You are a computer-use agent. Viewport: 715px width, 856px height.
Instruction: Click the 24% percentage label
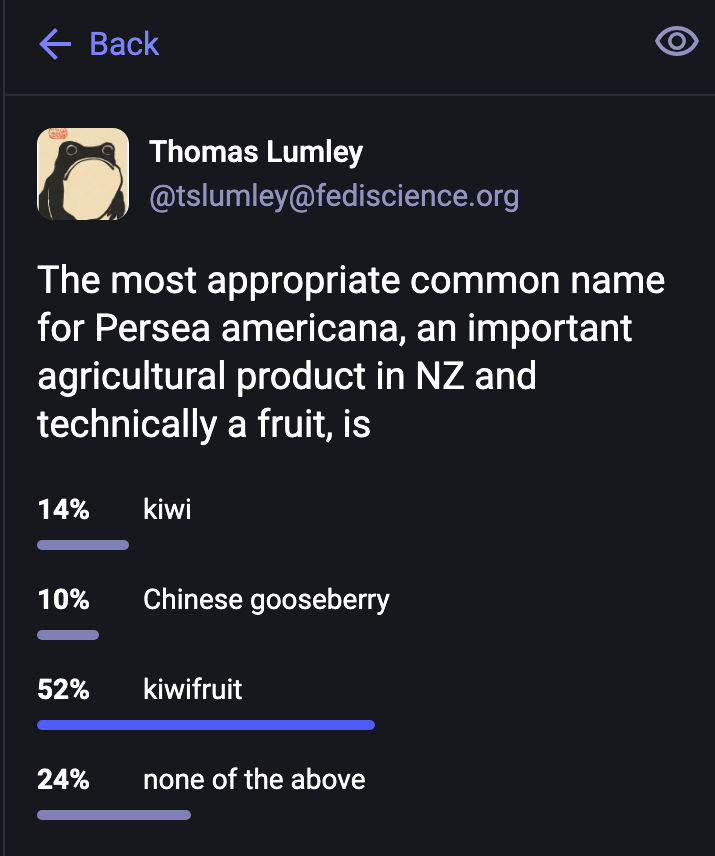[64, 780]
